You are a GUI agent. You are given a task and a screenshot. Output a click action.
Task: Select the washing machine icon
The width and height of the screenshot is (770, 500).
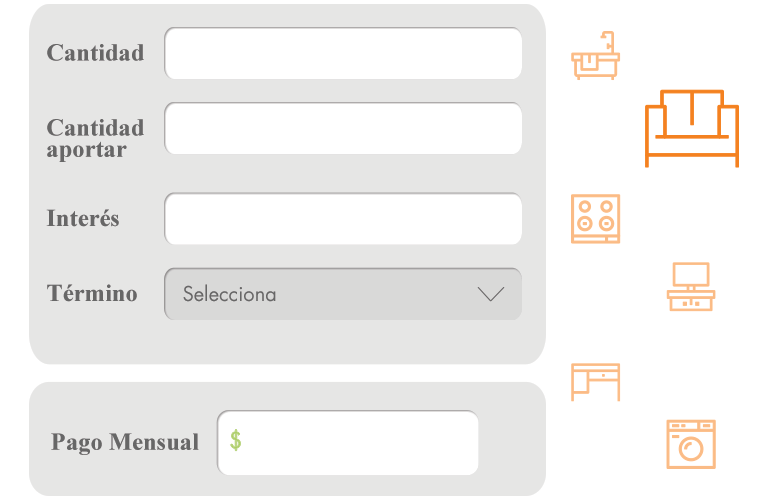pos(691,444)
